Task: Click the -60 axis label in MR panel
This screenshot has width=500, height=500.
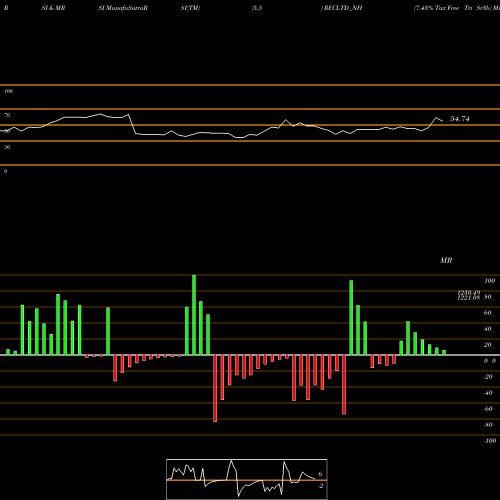Action: click(x=488, y=409)
